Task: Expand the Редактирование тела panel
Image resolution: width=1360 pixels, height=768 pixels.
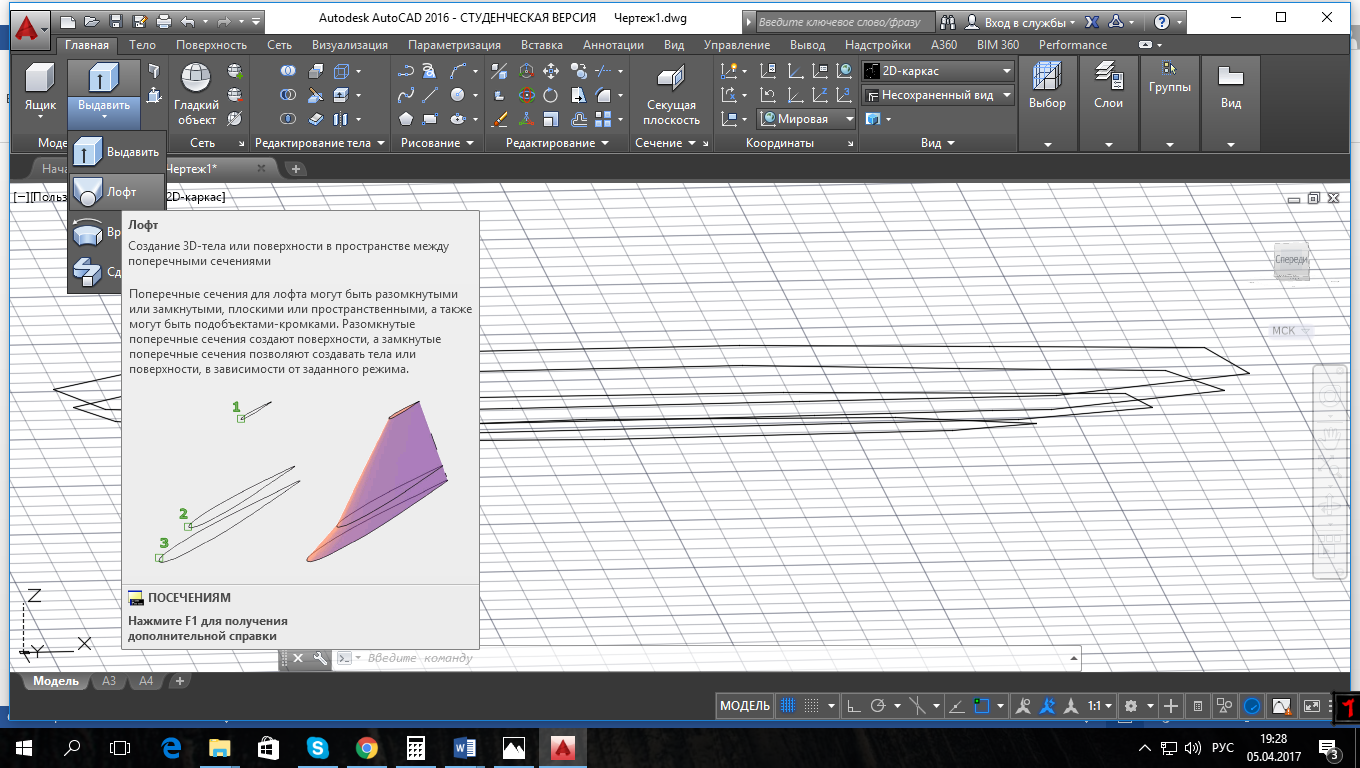Action: [319, 143]
